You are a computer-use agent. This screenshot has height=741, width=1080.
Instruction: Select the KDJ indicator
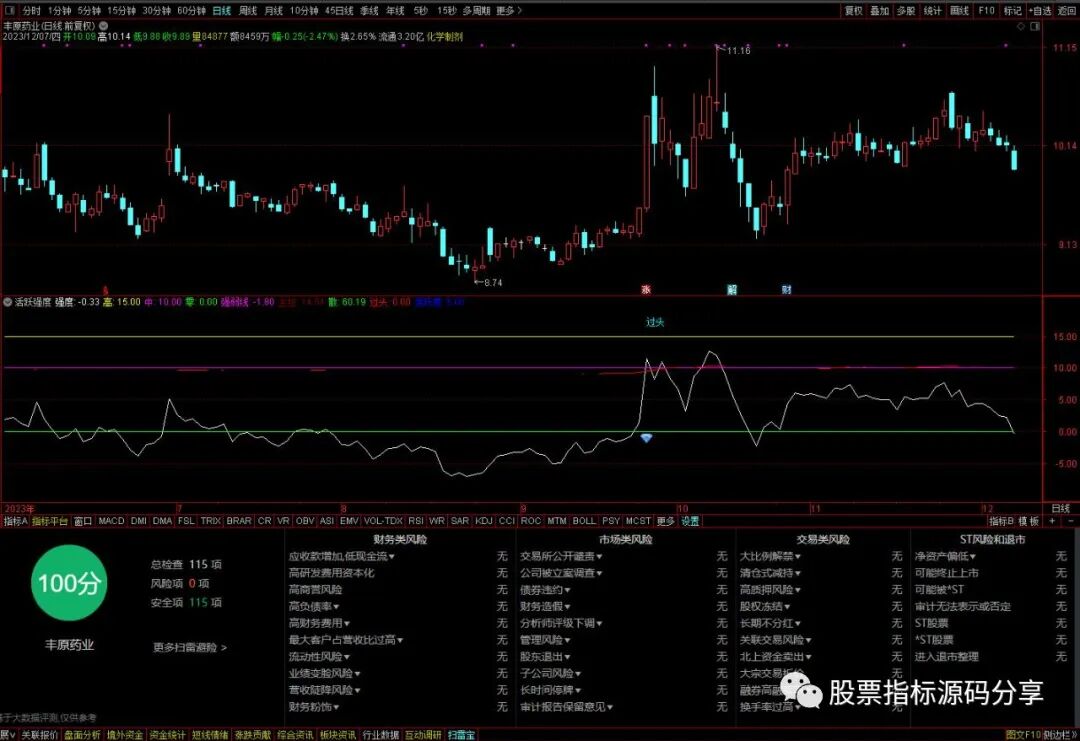[484, 521]
